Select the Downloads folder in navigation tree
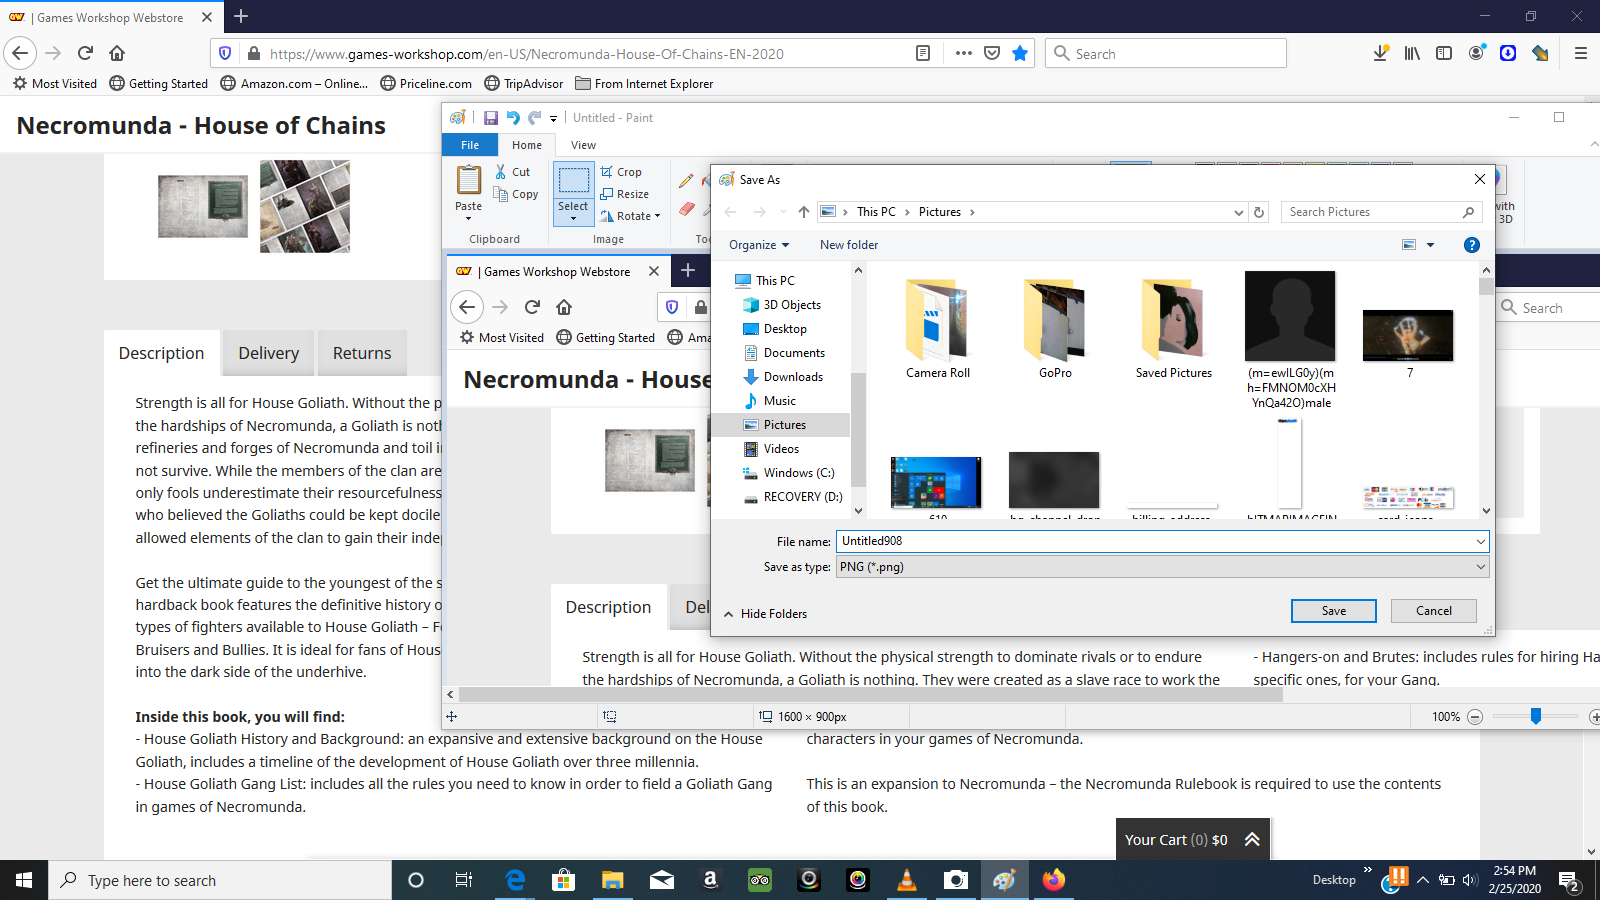This screenshot has width=1600, height=900. click(793, 377)
